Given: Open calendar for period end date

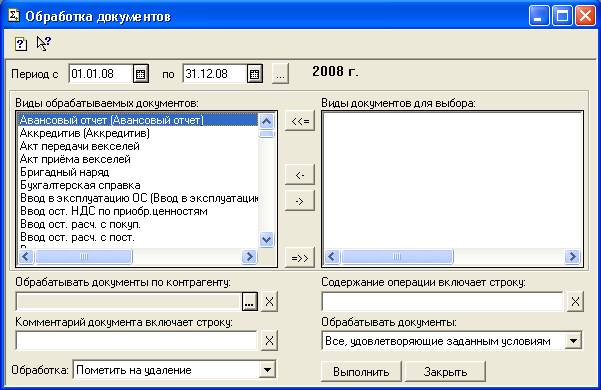Looking at the screenshot, I should click(255, 74).
